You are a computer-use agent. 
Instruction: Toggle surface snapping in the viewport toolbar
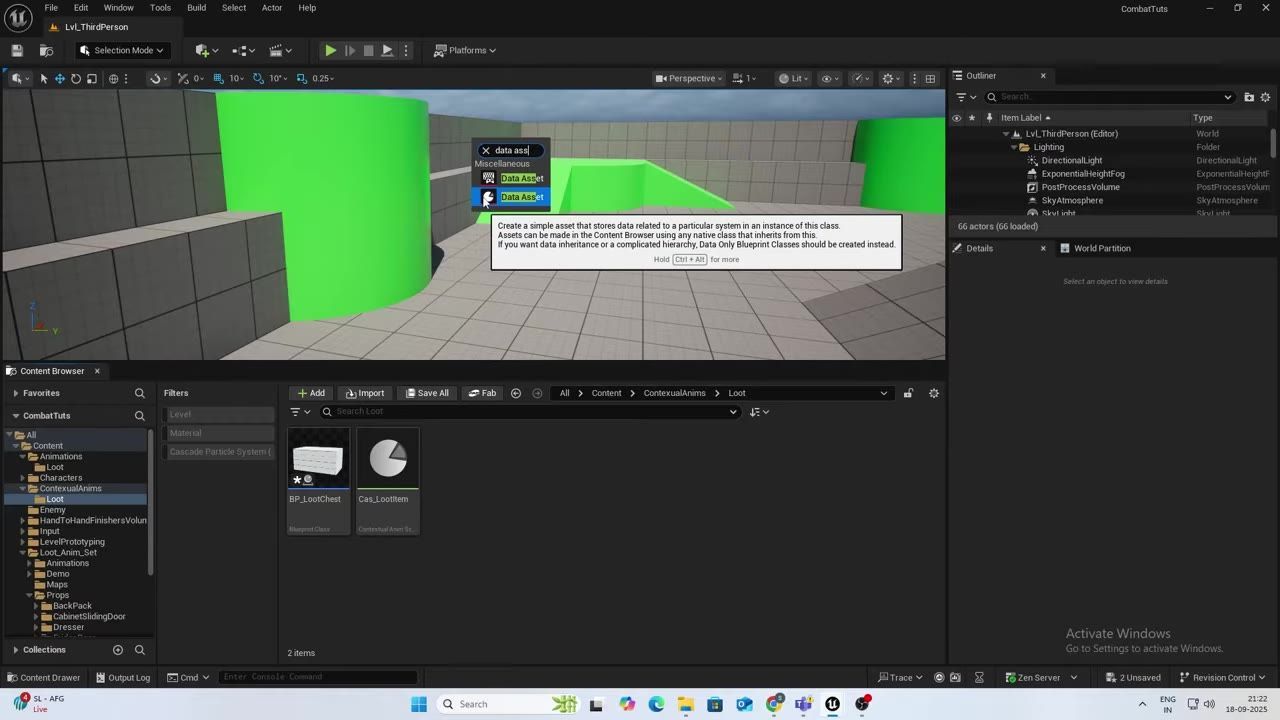tap(183, 78)
